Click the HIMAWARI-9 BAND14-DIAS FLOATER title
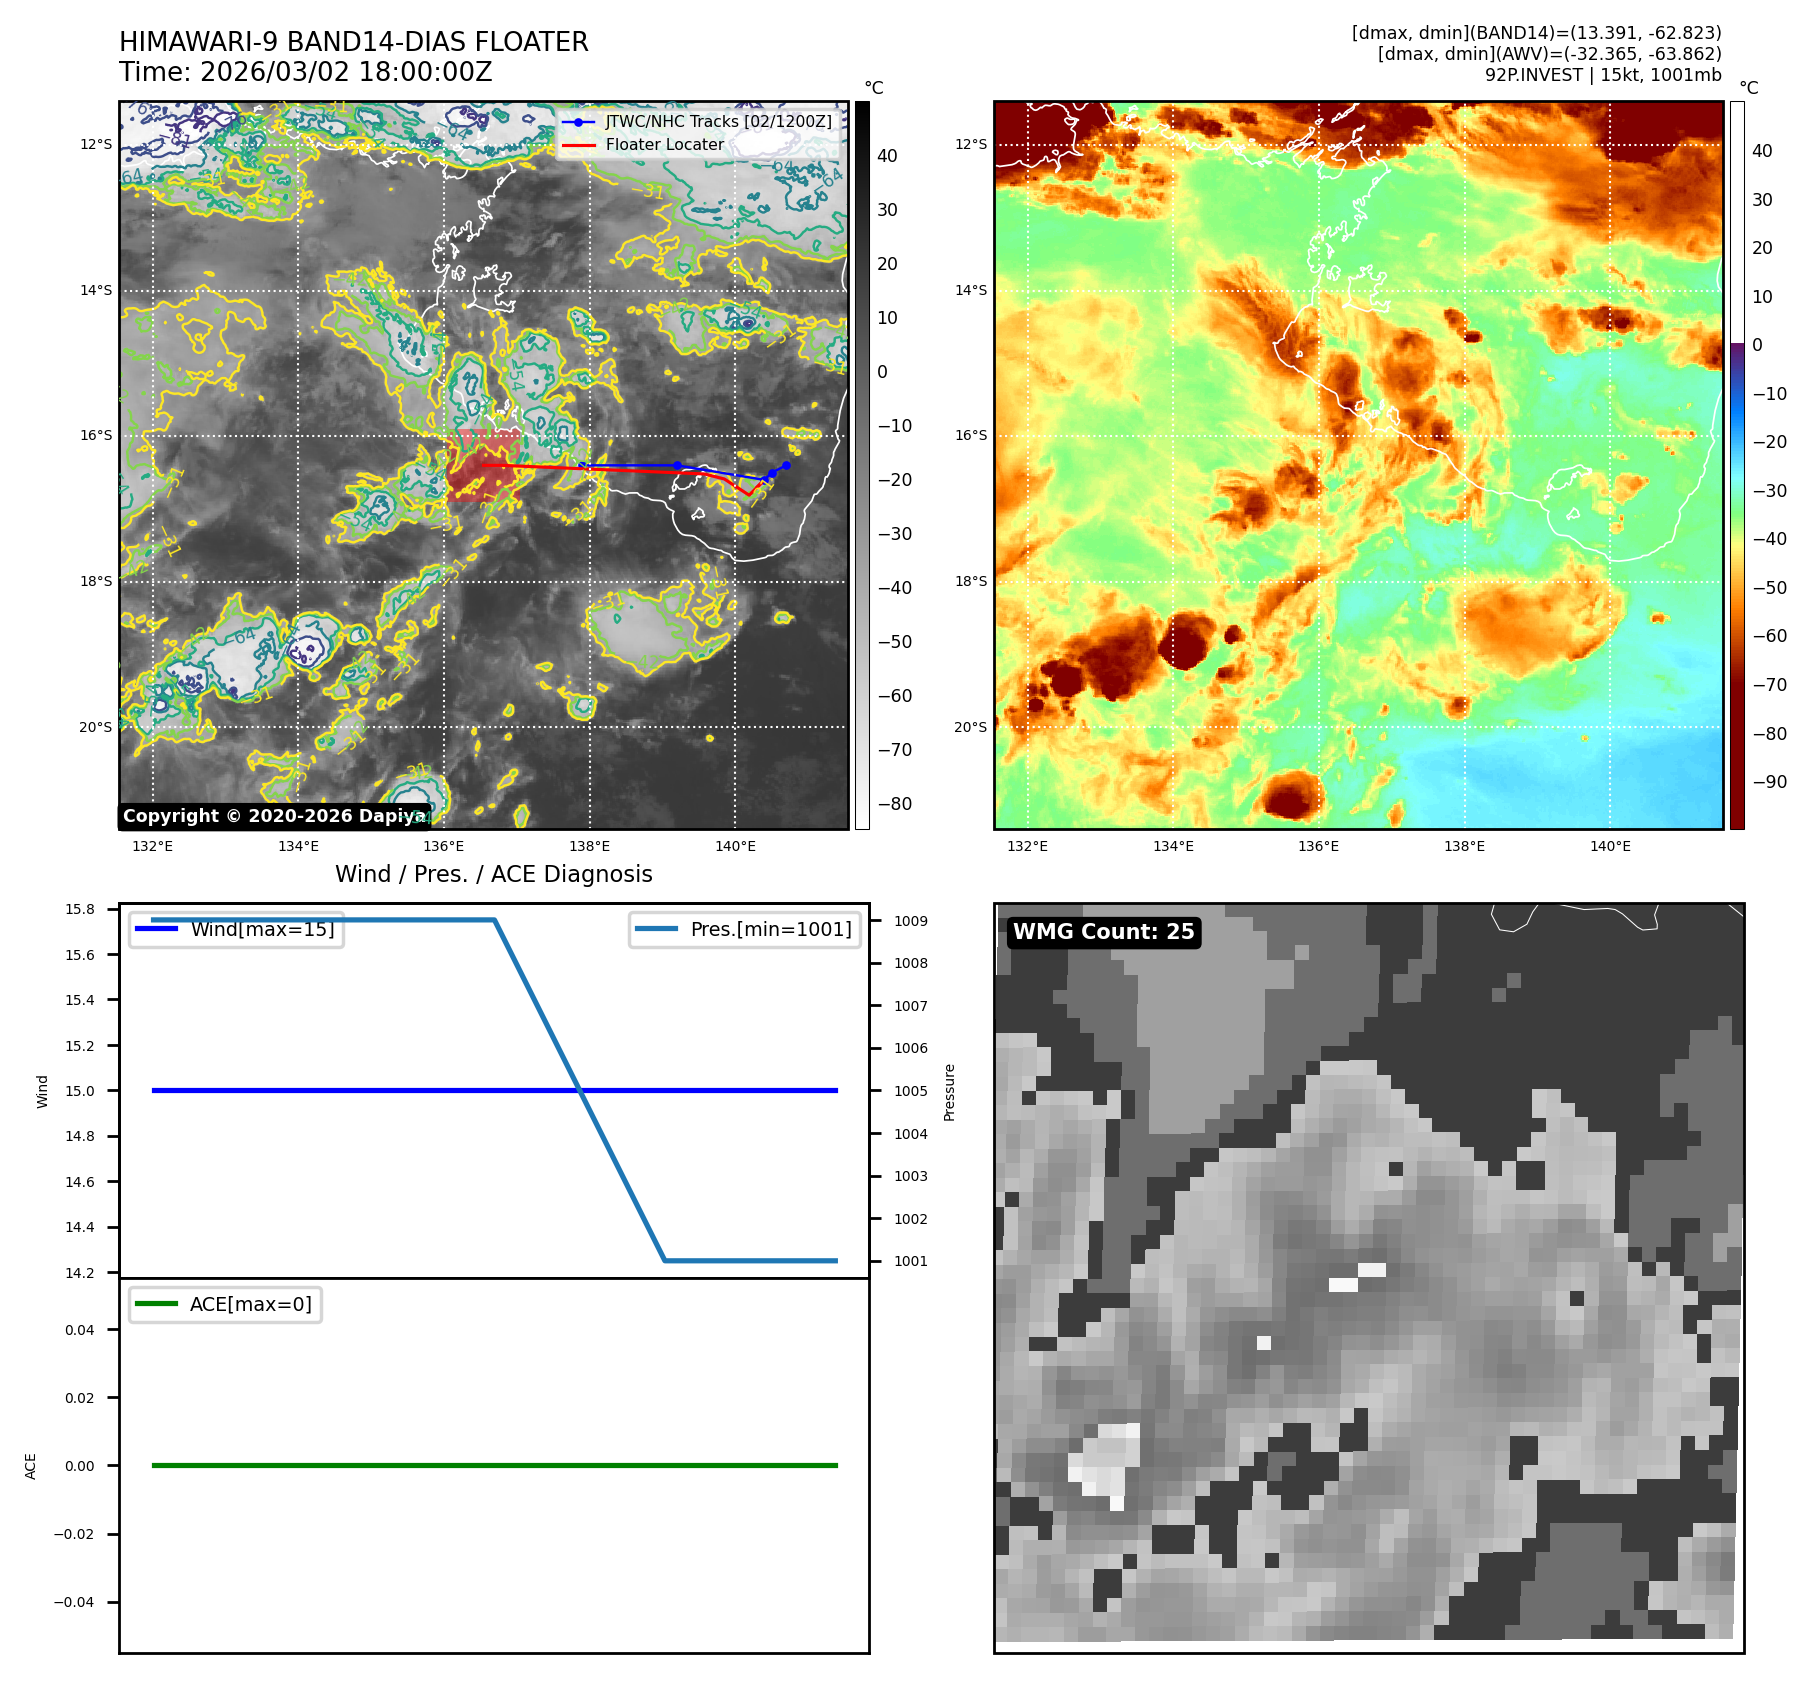The height and width of the screenshot is (1690, 1813). point(353,42)
